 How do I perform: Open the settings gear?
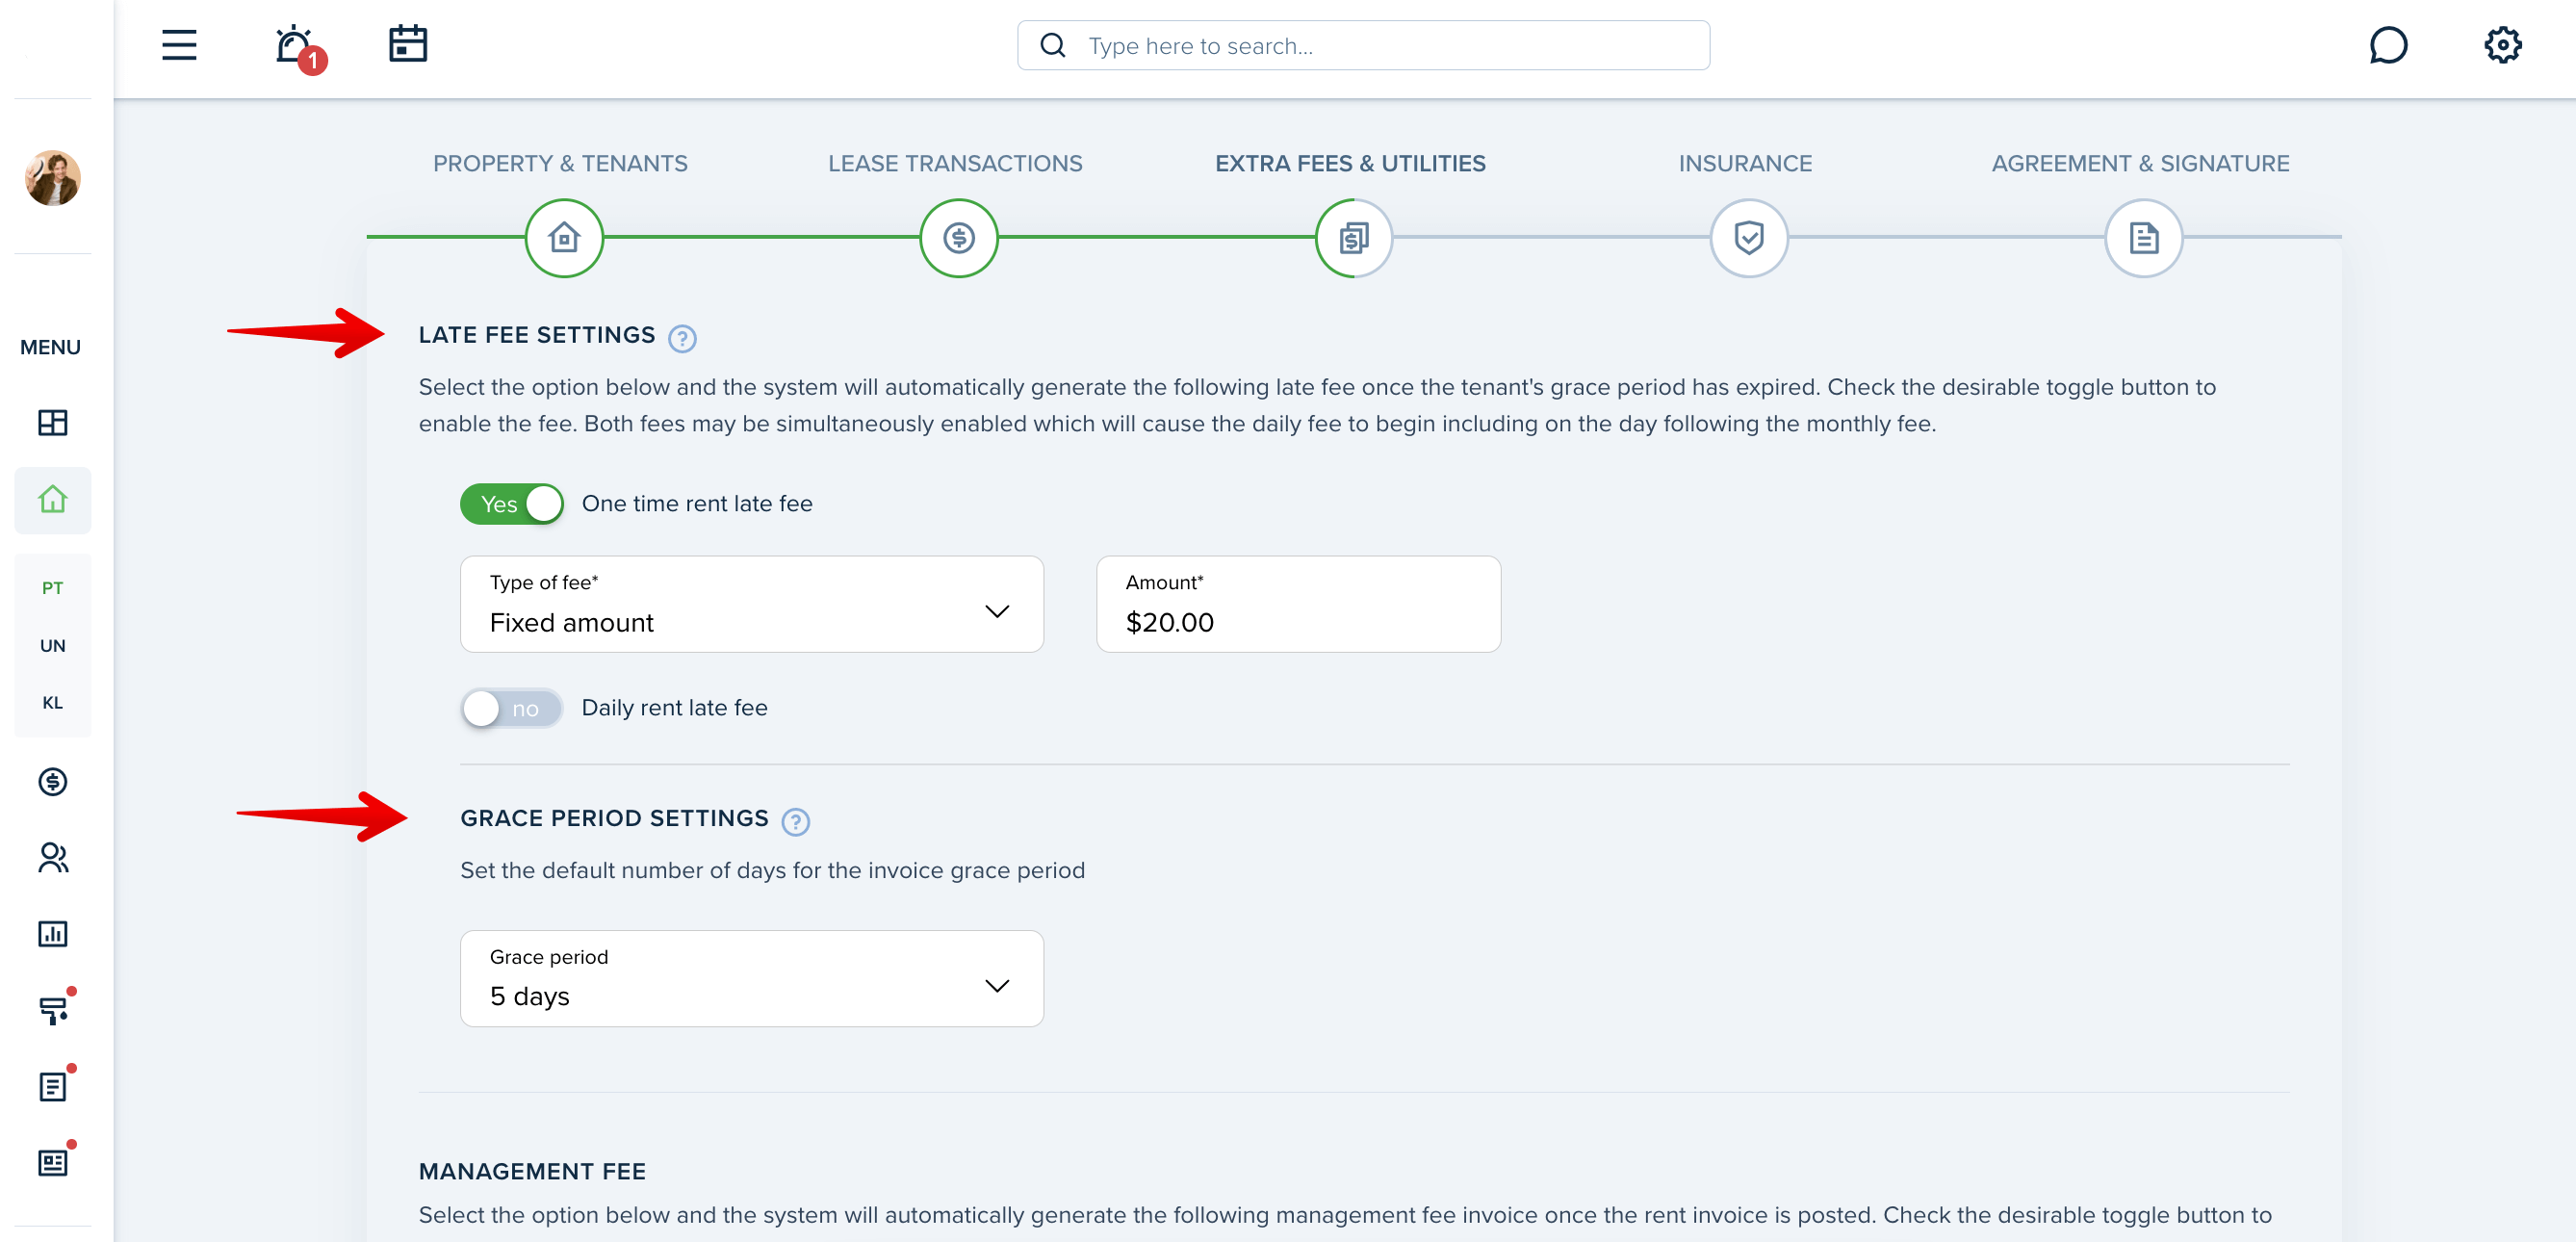(2503, 45)
